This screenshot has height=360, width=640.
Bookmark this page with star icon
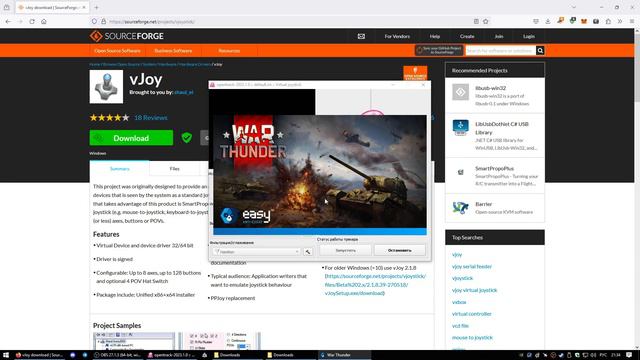[486, 21]
